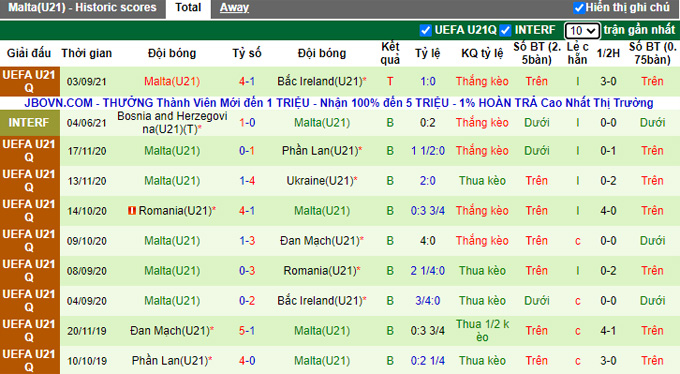Click the Giải đấu column header
The height and width of the screenshot is (374, 680).
click(x=29, y=53)
